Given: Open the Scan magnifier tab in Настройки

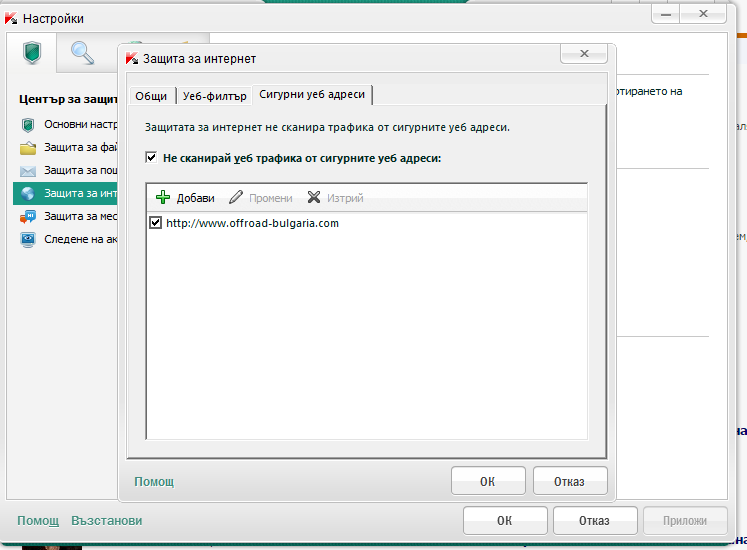Looking at the screenshot, I should click(82, 52).
